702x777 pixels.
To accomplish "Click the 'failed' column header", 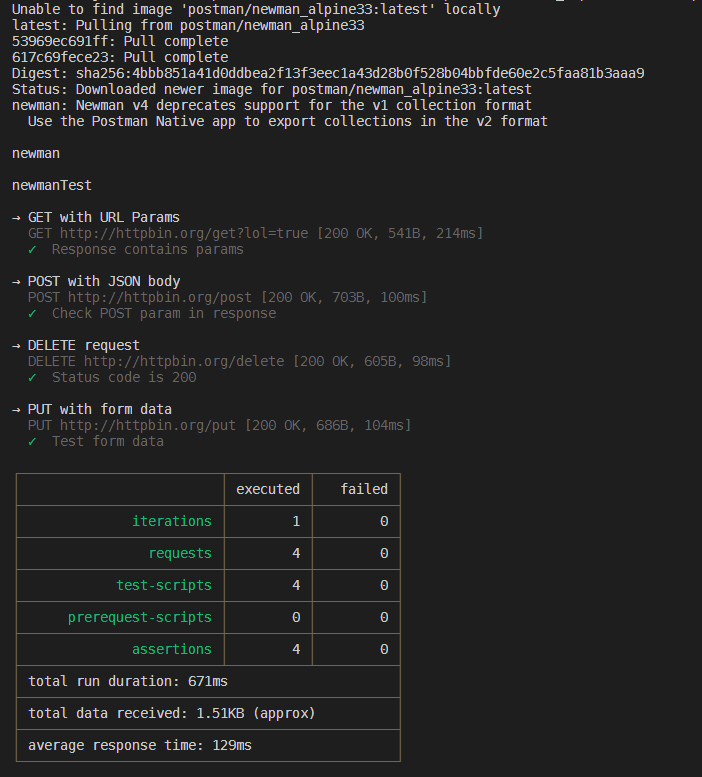I will pos(364,489).
